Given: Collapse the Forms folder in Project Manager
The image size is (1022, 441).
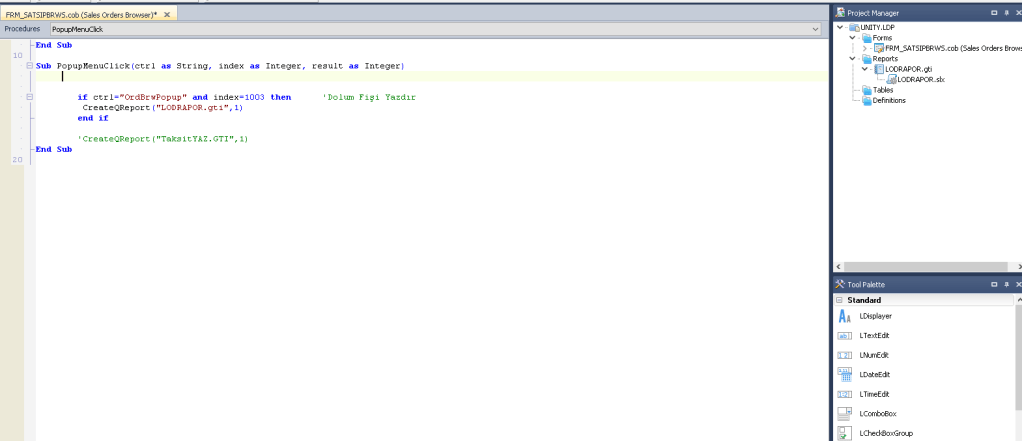Looking at the screenshot, I should point(853,38).
